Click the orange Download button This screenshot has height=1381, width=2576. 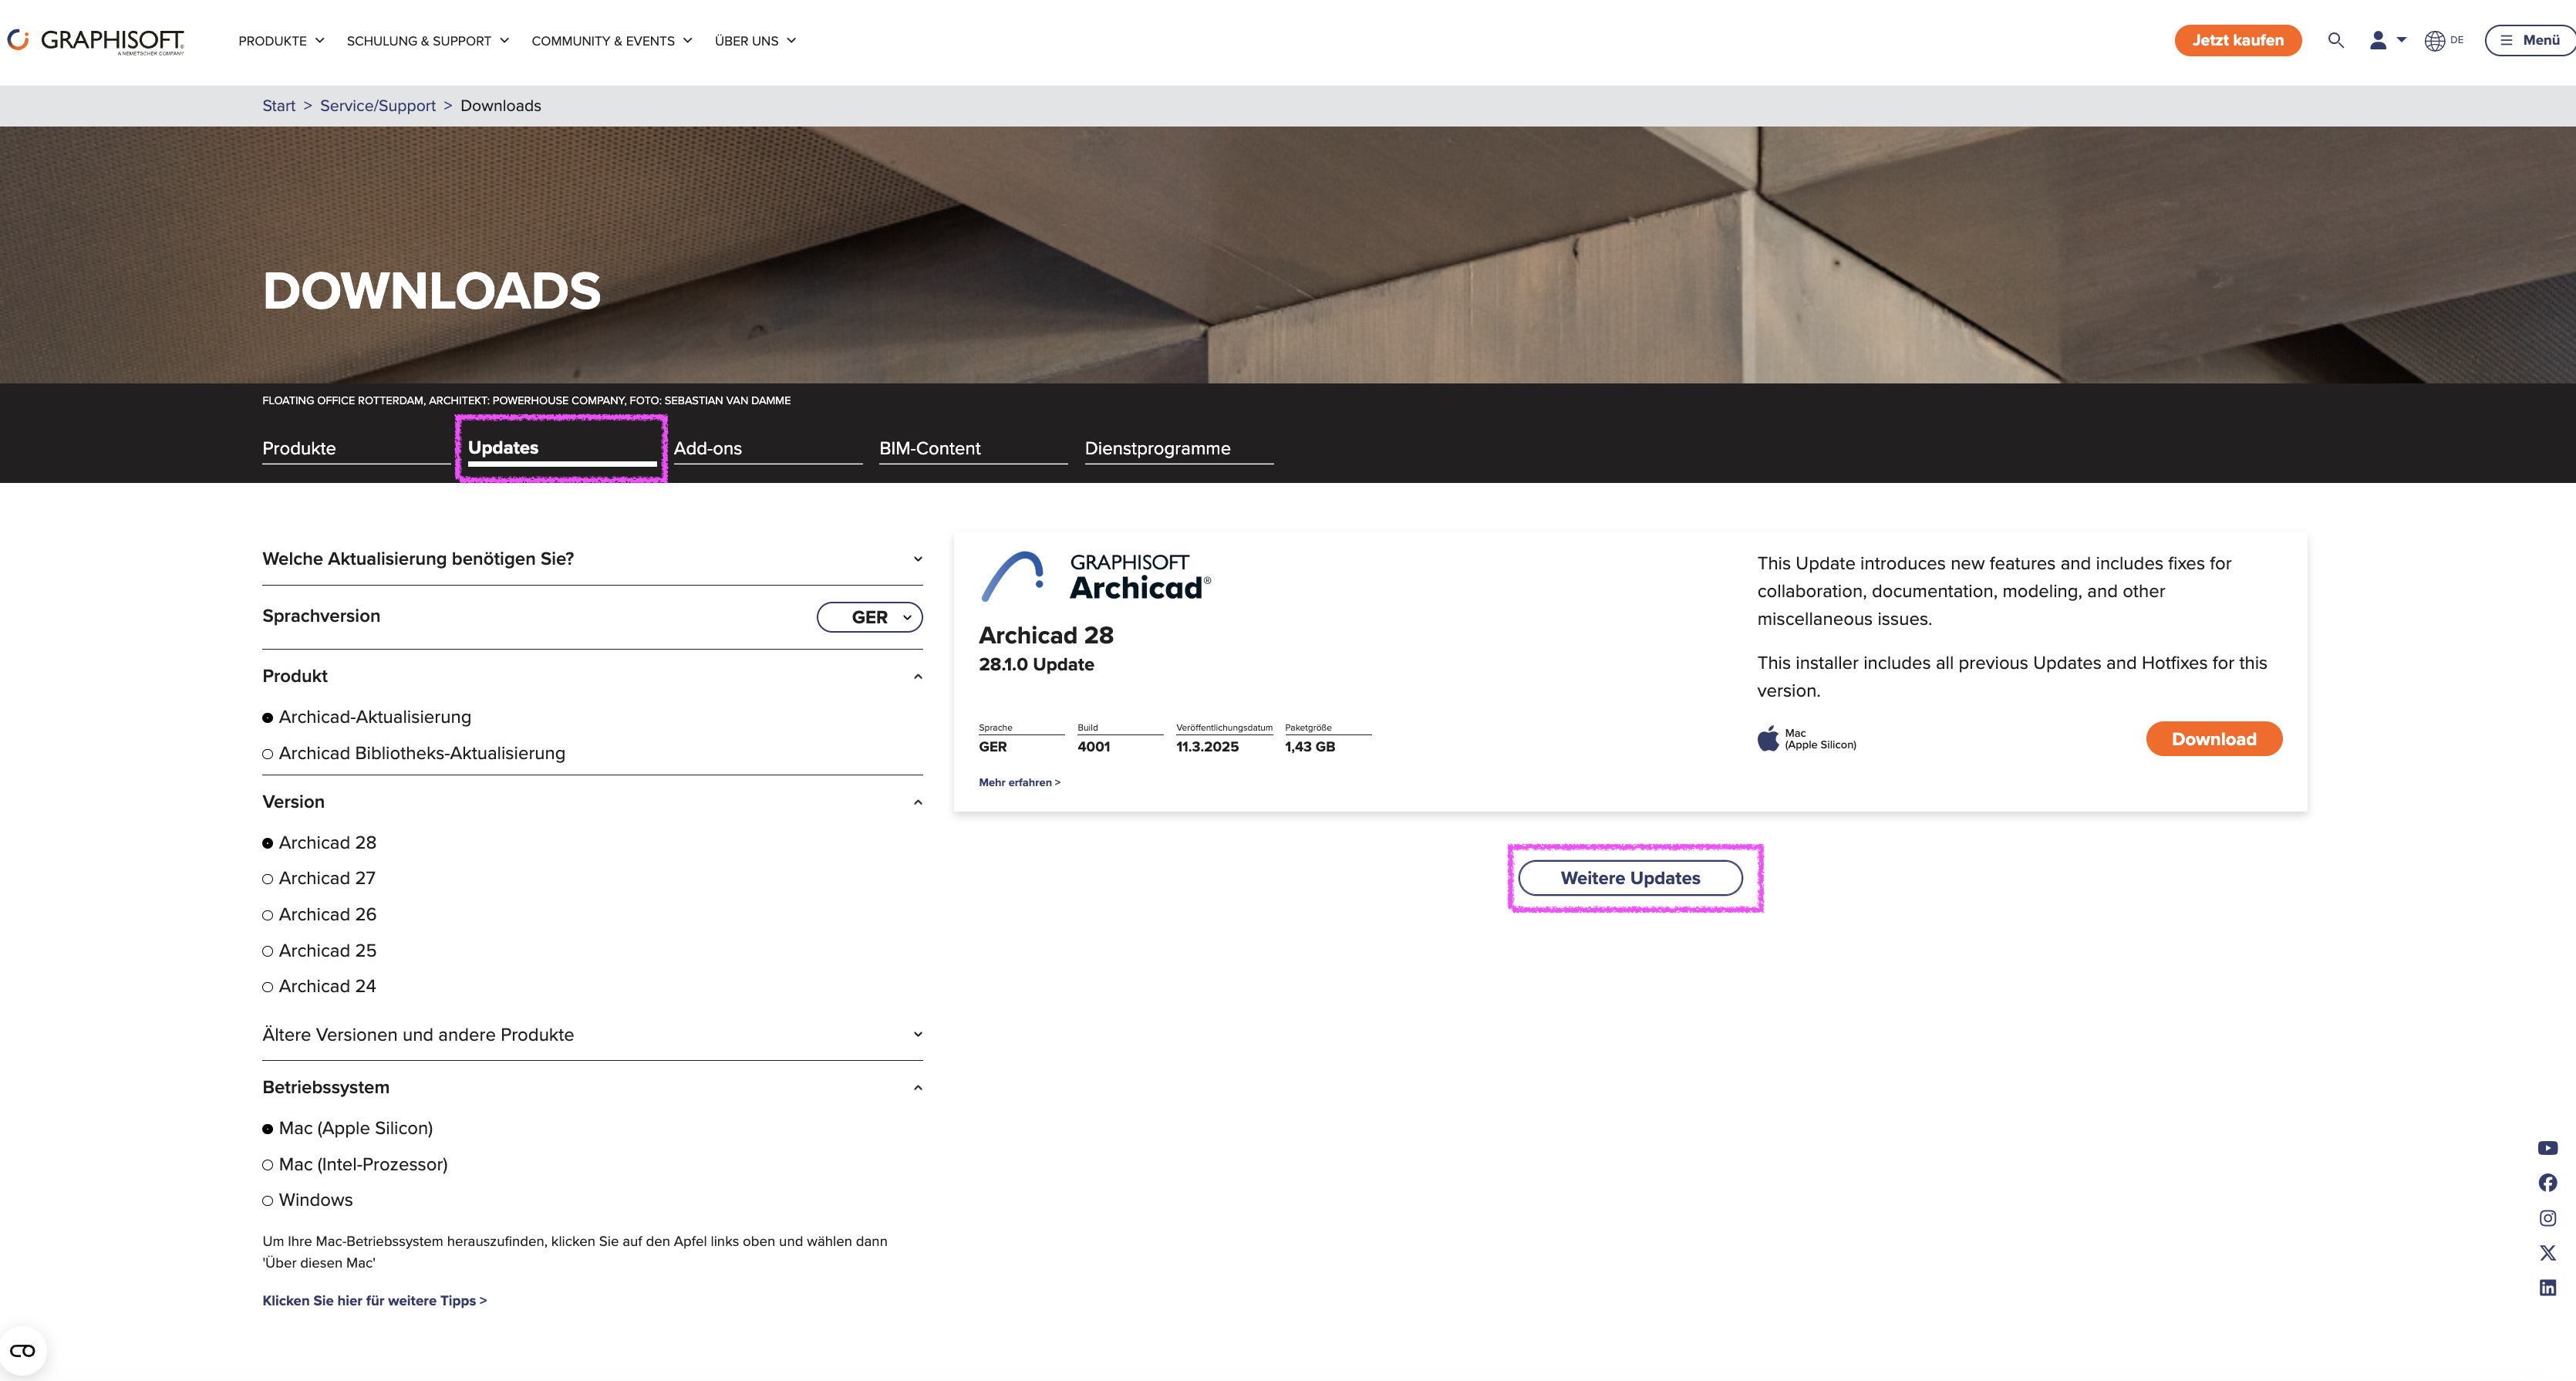pos(2214,739)
